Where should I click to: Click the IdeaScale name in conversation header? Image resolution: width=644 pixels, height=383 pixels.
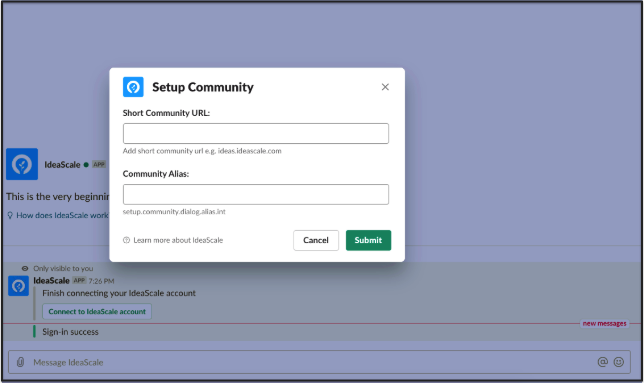tap(62, 165)
